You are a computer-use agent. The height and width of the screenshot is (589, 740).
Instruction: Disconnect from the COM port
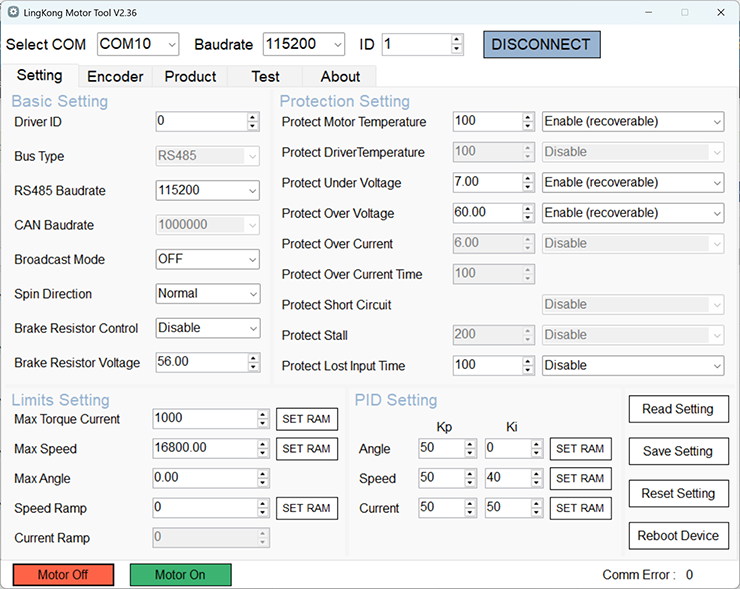[541, 45]
